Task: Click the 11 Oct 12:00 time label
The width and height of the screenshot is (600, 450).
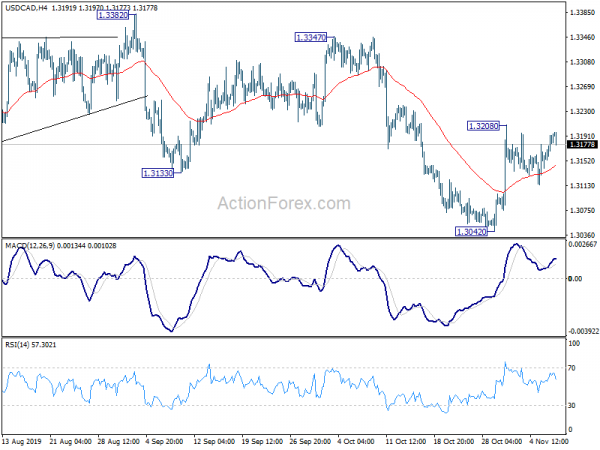Action: tap(406, 442)
